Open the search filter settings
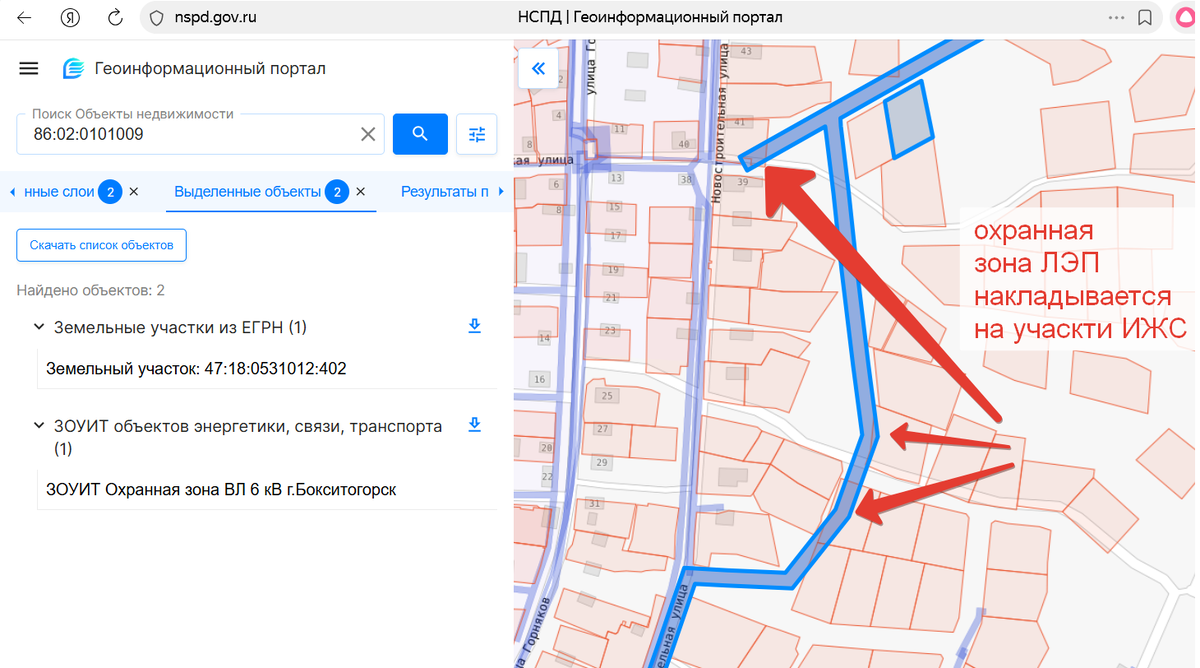Screen dimensions: 1200x668 (x=477, y=134)
